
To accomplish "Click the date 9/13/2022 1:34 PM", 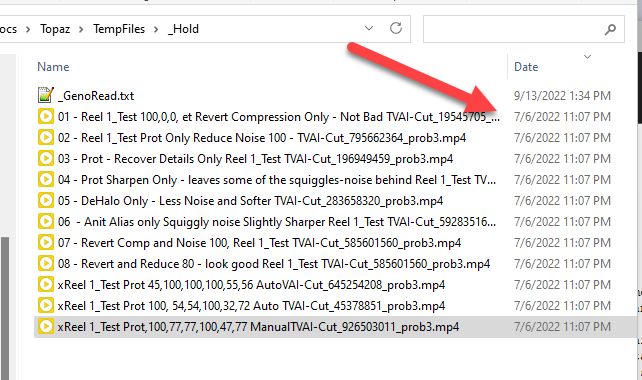I will coord(562,96).
